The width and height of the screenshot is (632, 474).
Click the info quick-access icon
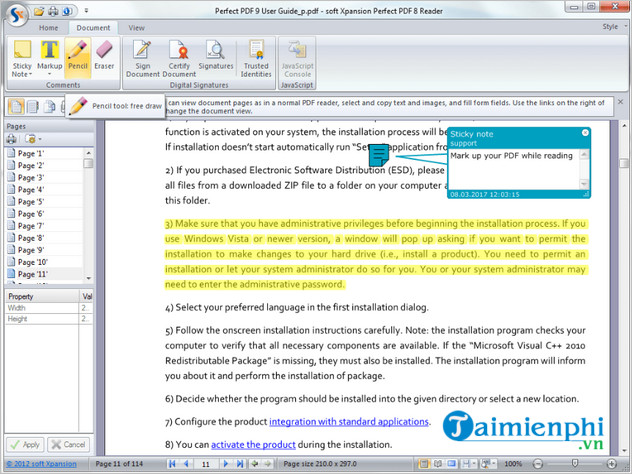click(67, 11)
